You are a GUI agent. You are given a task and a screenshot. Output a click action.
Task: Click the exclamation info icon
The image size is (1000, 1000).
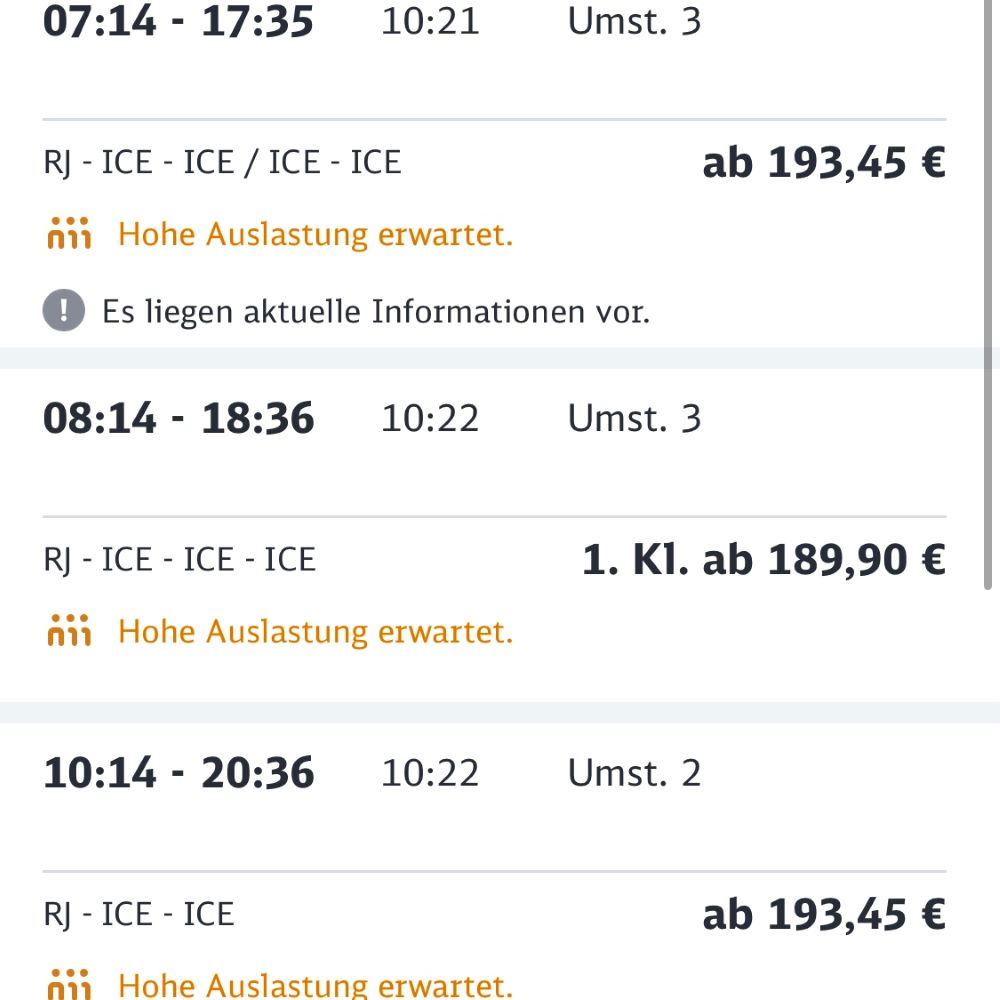click(64, 311)
